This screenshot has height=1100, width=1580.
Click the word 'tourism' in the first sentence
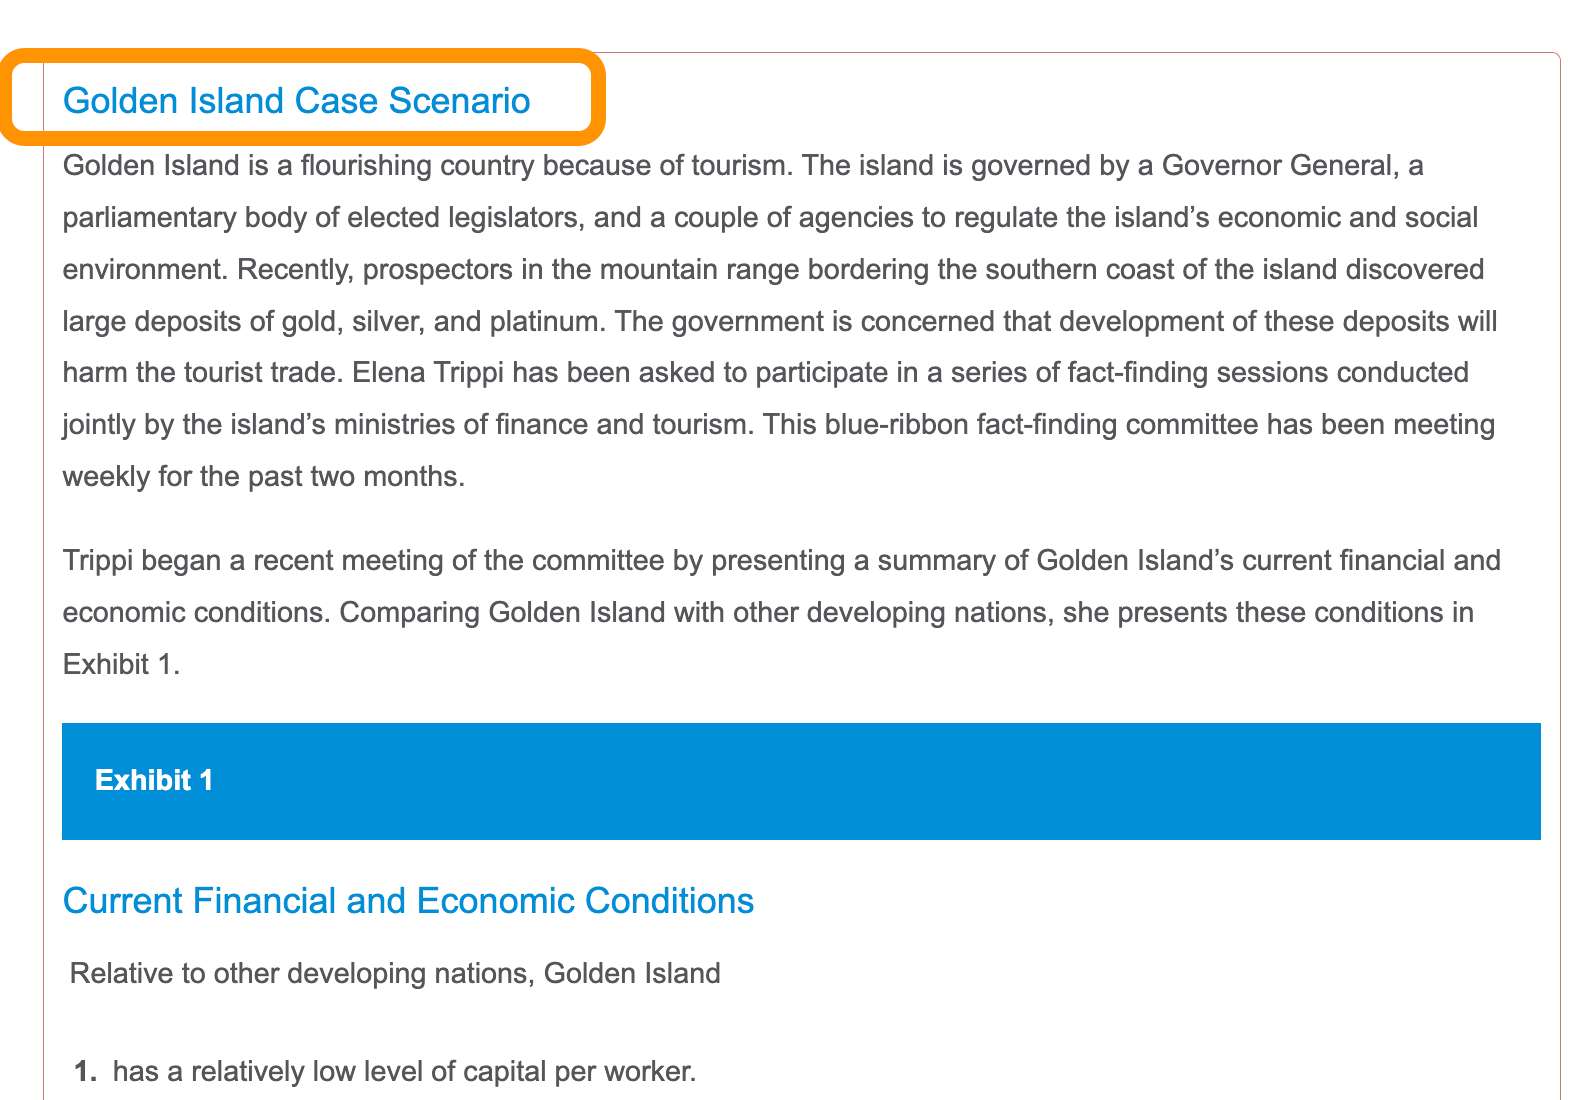(x=740, y=165)
